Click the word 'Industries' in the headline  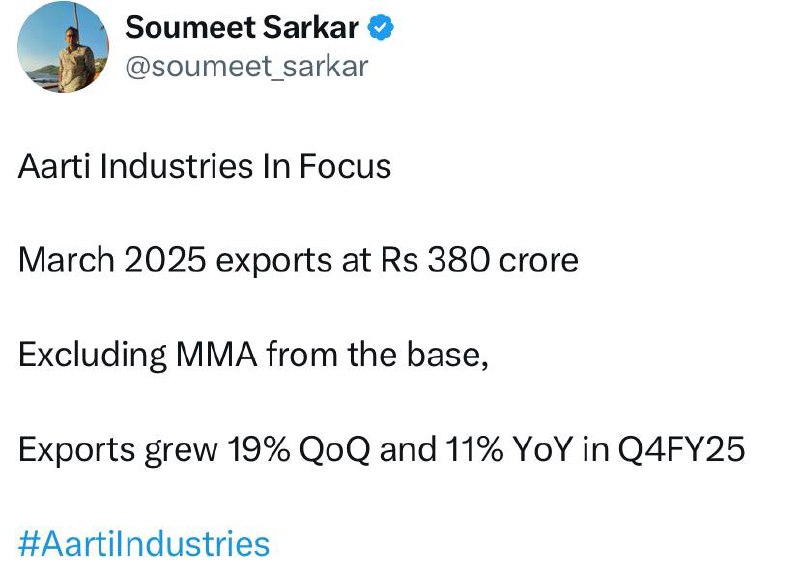[176, 166]
